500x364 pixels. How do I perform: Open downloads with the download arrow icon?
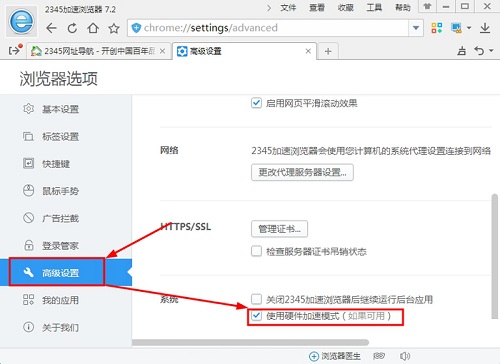pos(485,28)
